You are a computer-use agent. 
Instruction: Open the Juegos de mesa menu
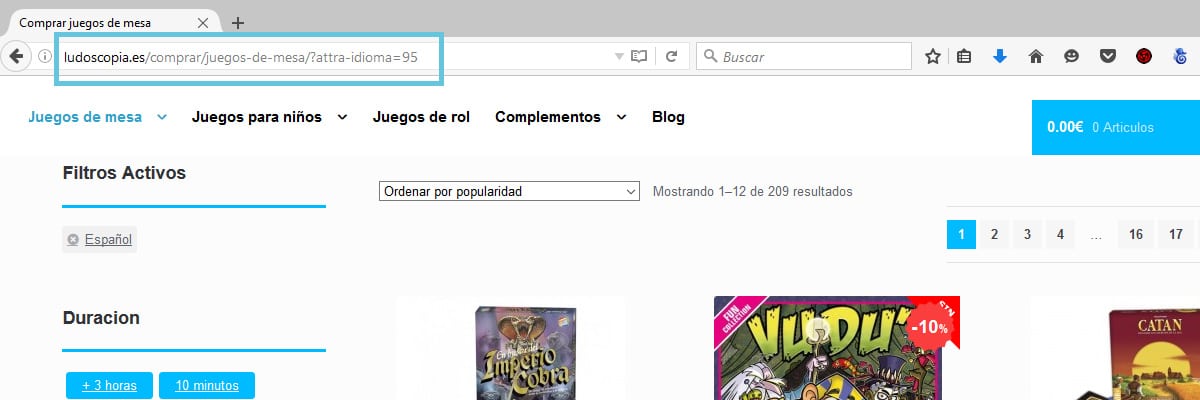point(85,117)
